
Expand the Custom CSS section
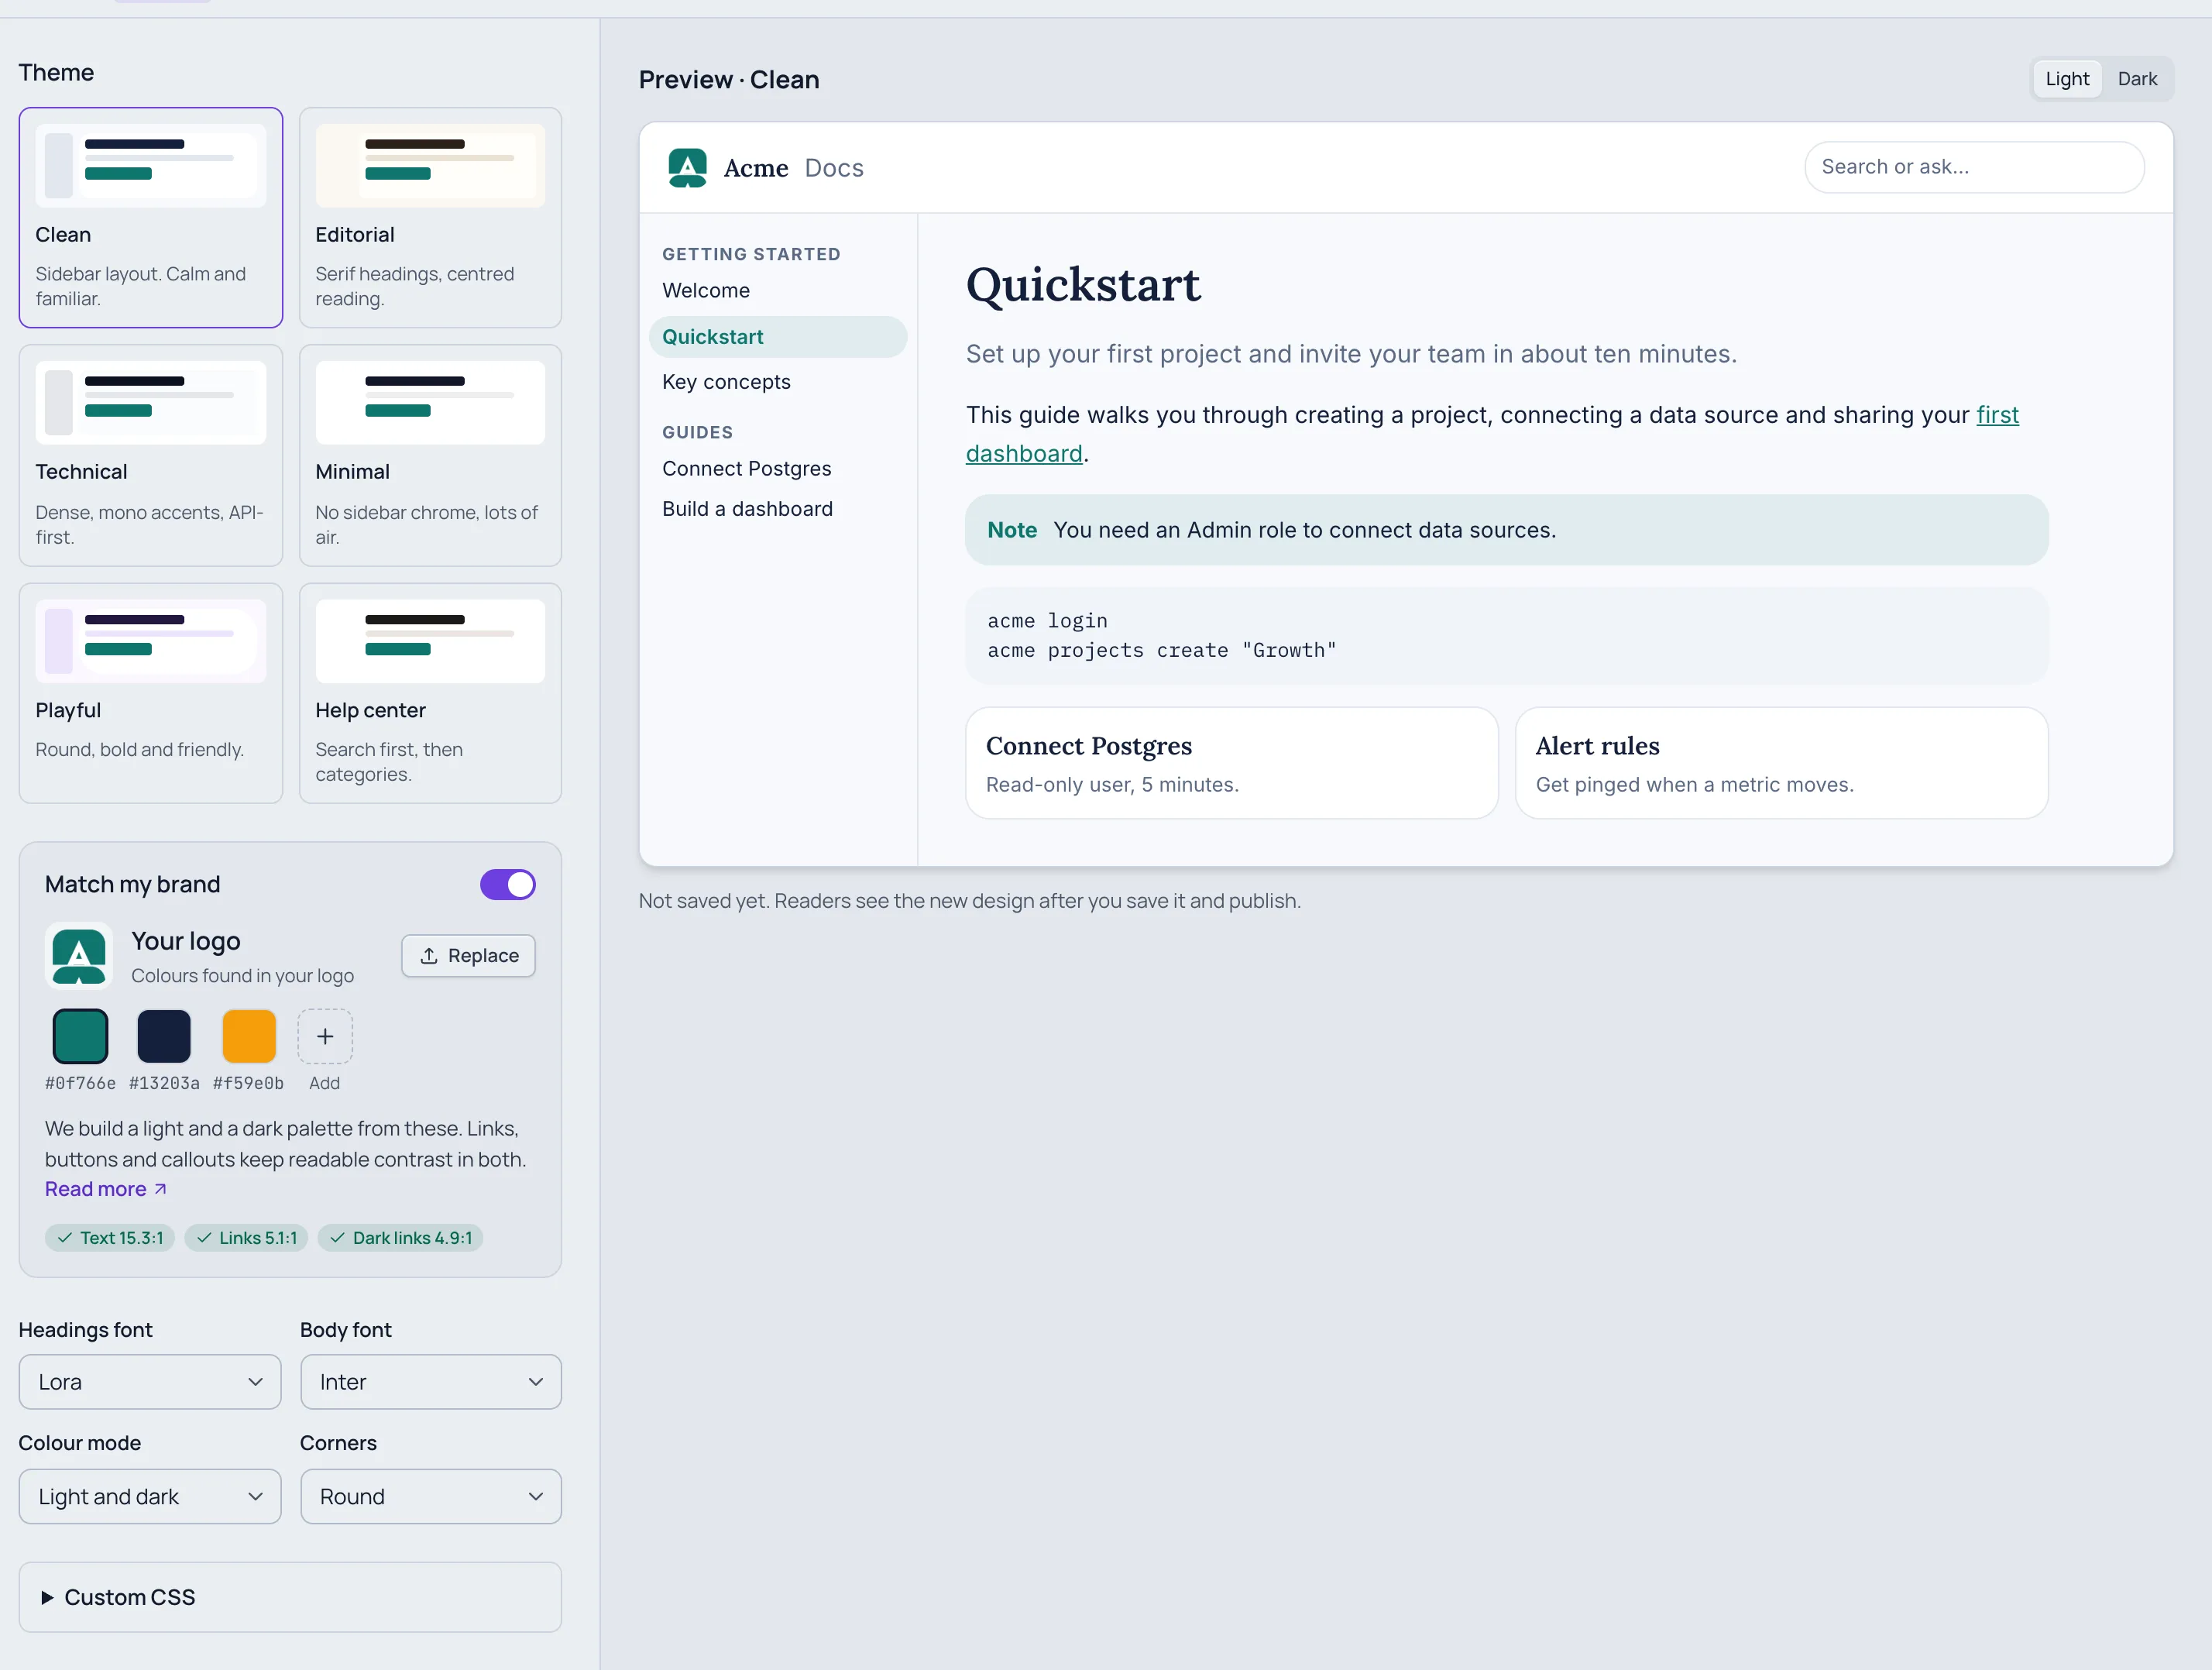click(290, 1598)
